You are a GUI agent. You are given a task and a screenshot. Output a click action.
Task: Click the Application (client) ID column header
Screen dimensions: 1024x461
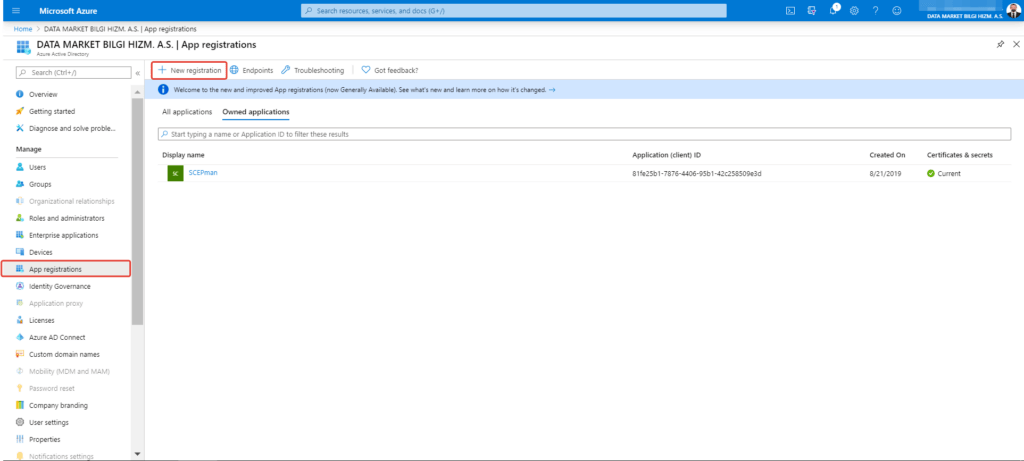tap(667, 155)
